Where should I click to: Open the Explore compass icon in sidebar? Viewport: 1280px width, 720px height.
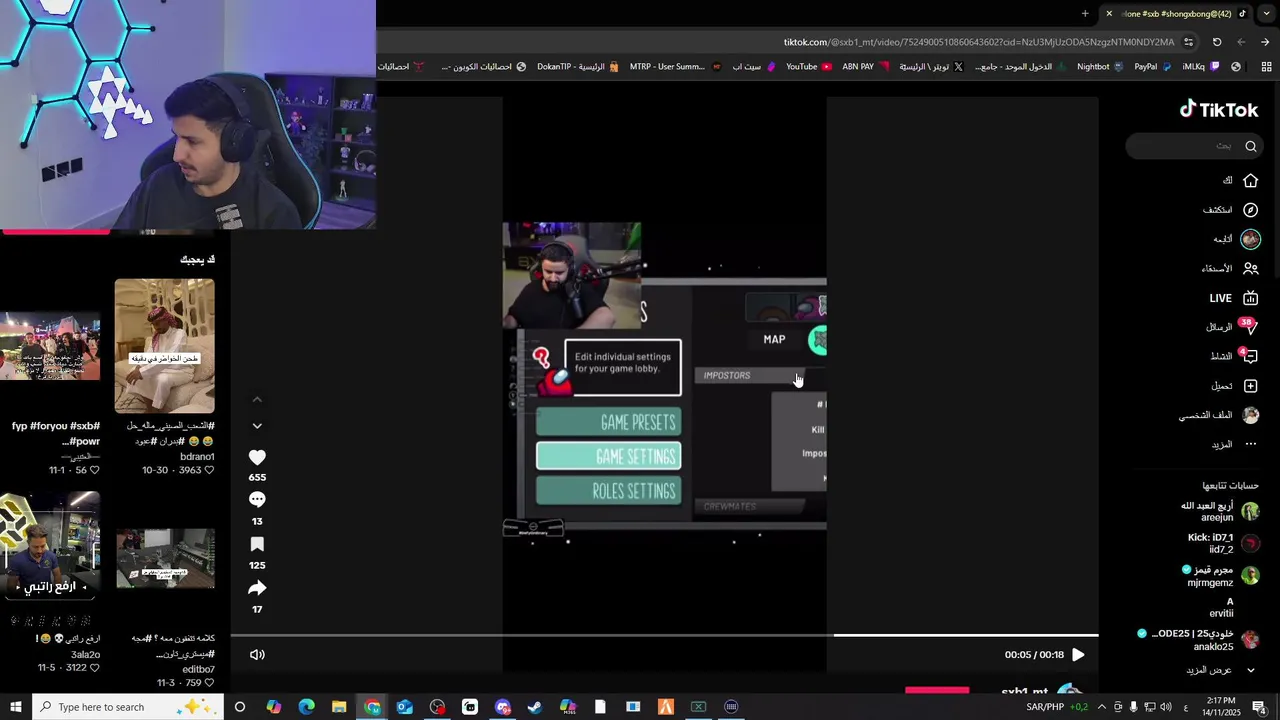click(1250, 210)
